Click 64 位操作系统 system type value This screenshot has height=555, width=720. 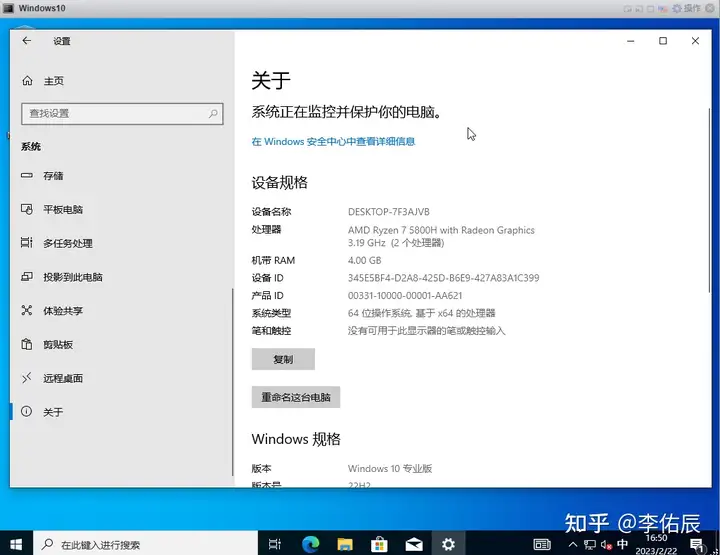(x=422, y=313)
